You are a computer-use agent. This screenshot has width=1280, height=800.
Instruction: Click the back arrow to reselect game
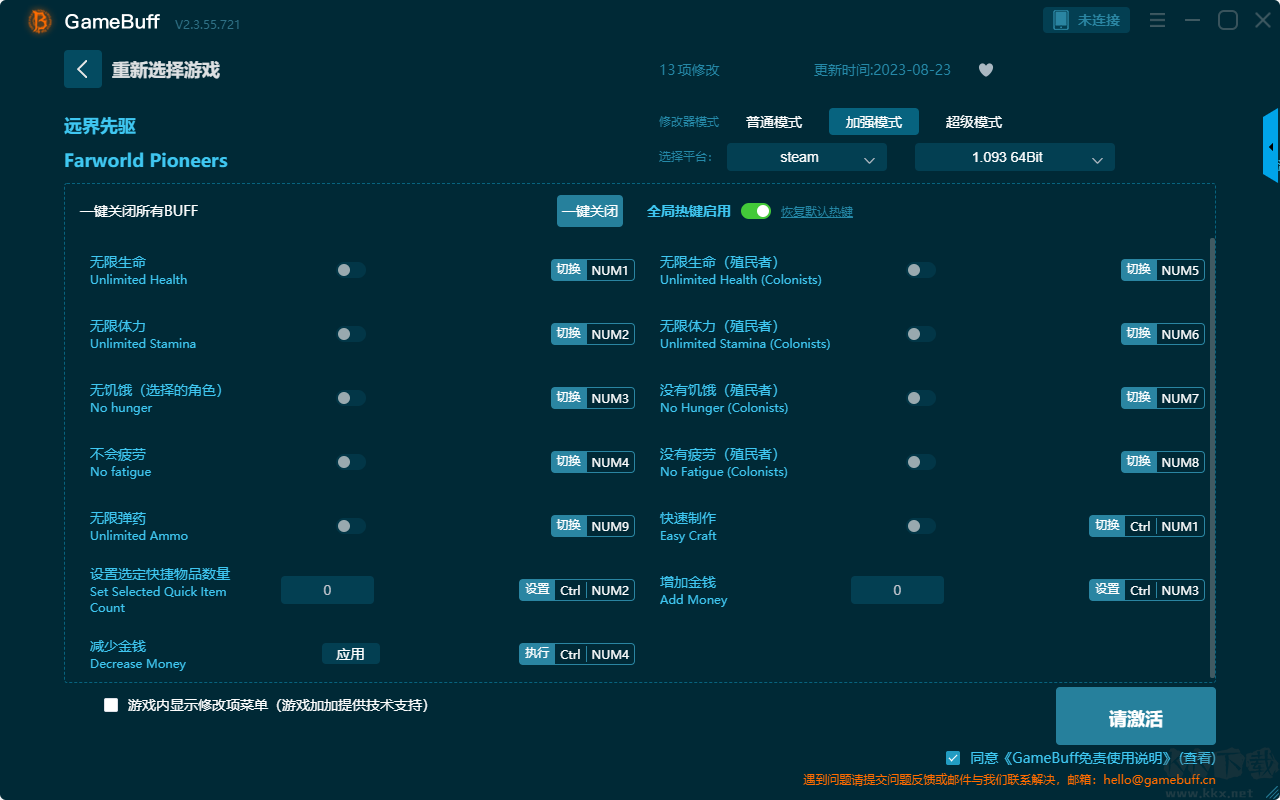click(83, 69)
